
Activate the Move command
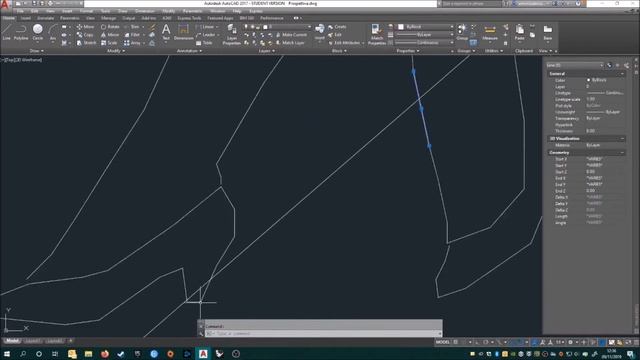(x=85, y=27)
